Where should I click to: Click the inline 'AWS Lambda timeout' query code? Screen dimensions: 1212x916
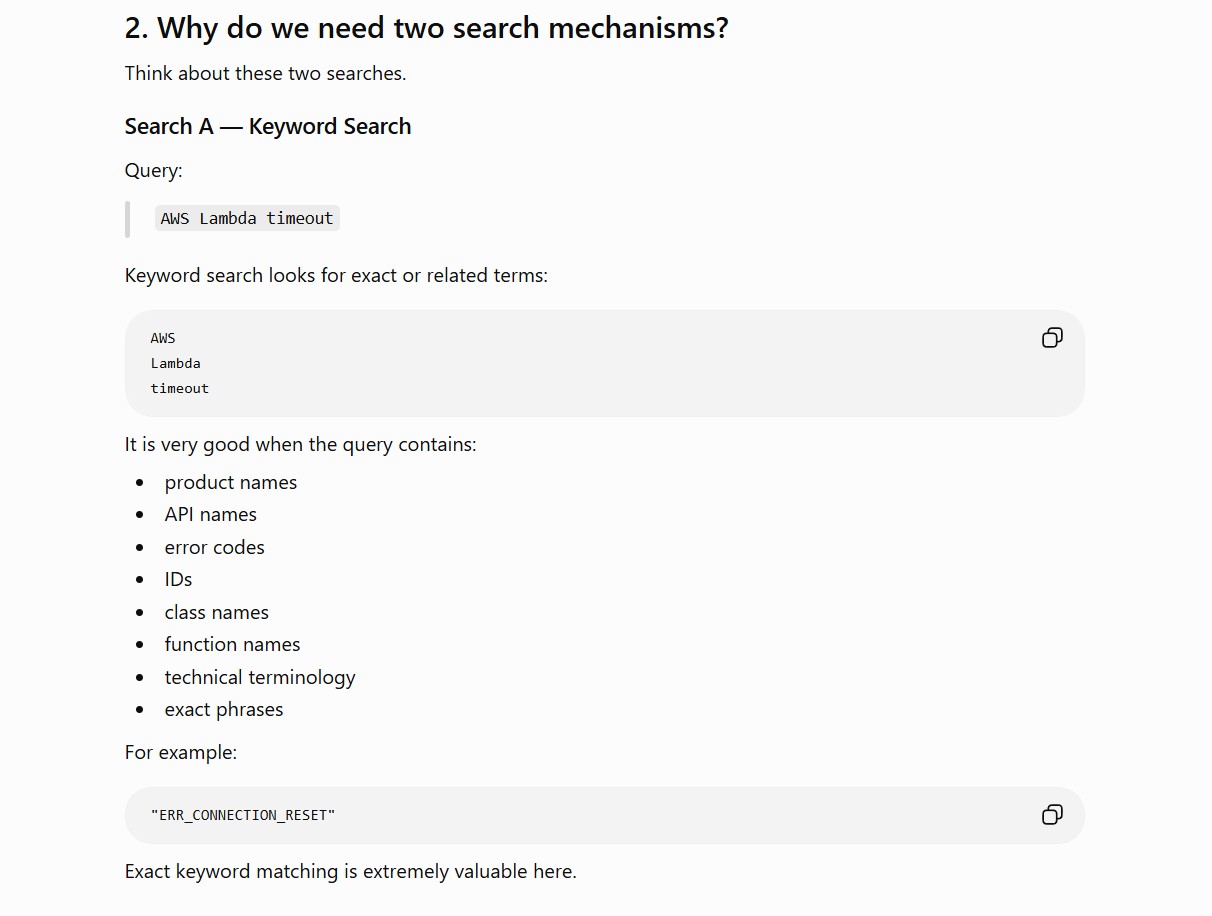(x=247, y=218)
